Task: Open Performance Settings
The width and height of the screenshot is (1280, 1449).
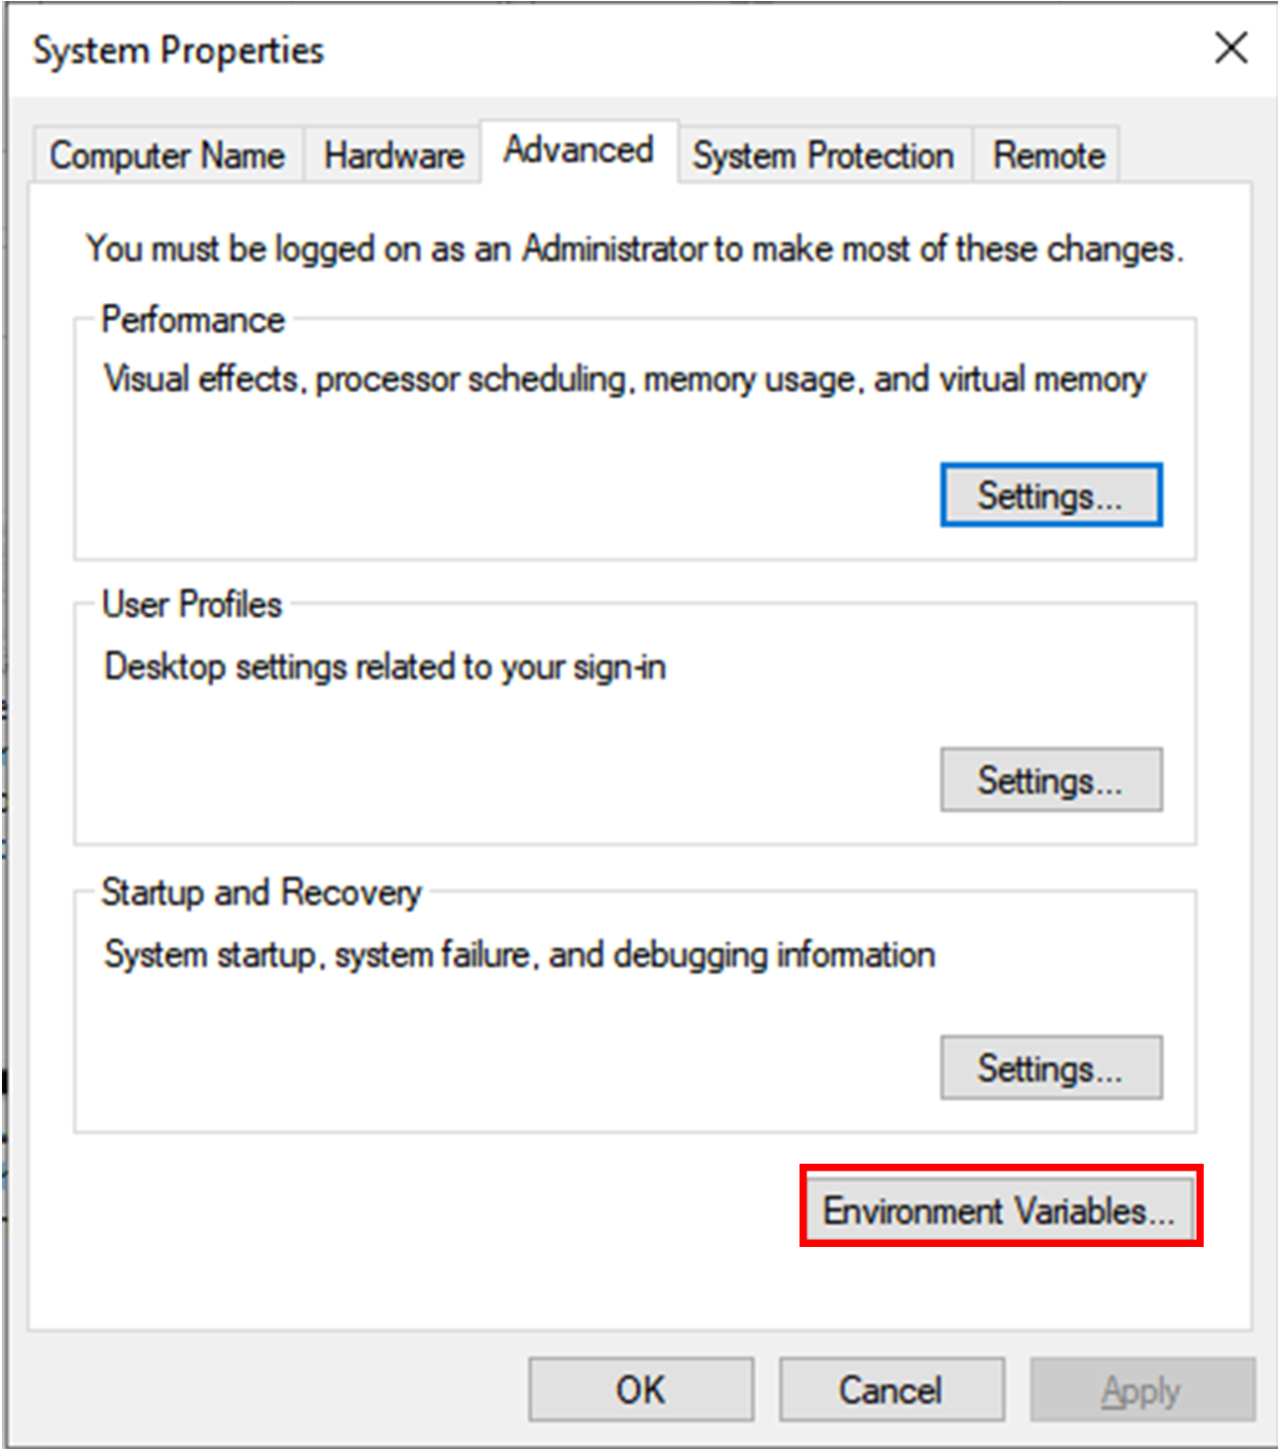Action: tap(1051, 494)
